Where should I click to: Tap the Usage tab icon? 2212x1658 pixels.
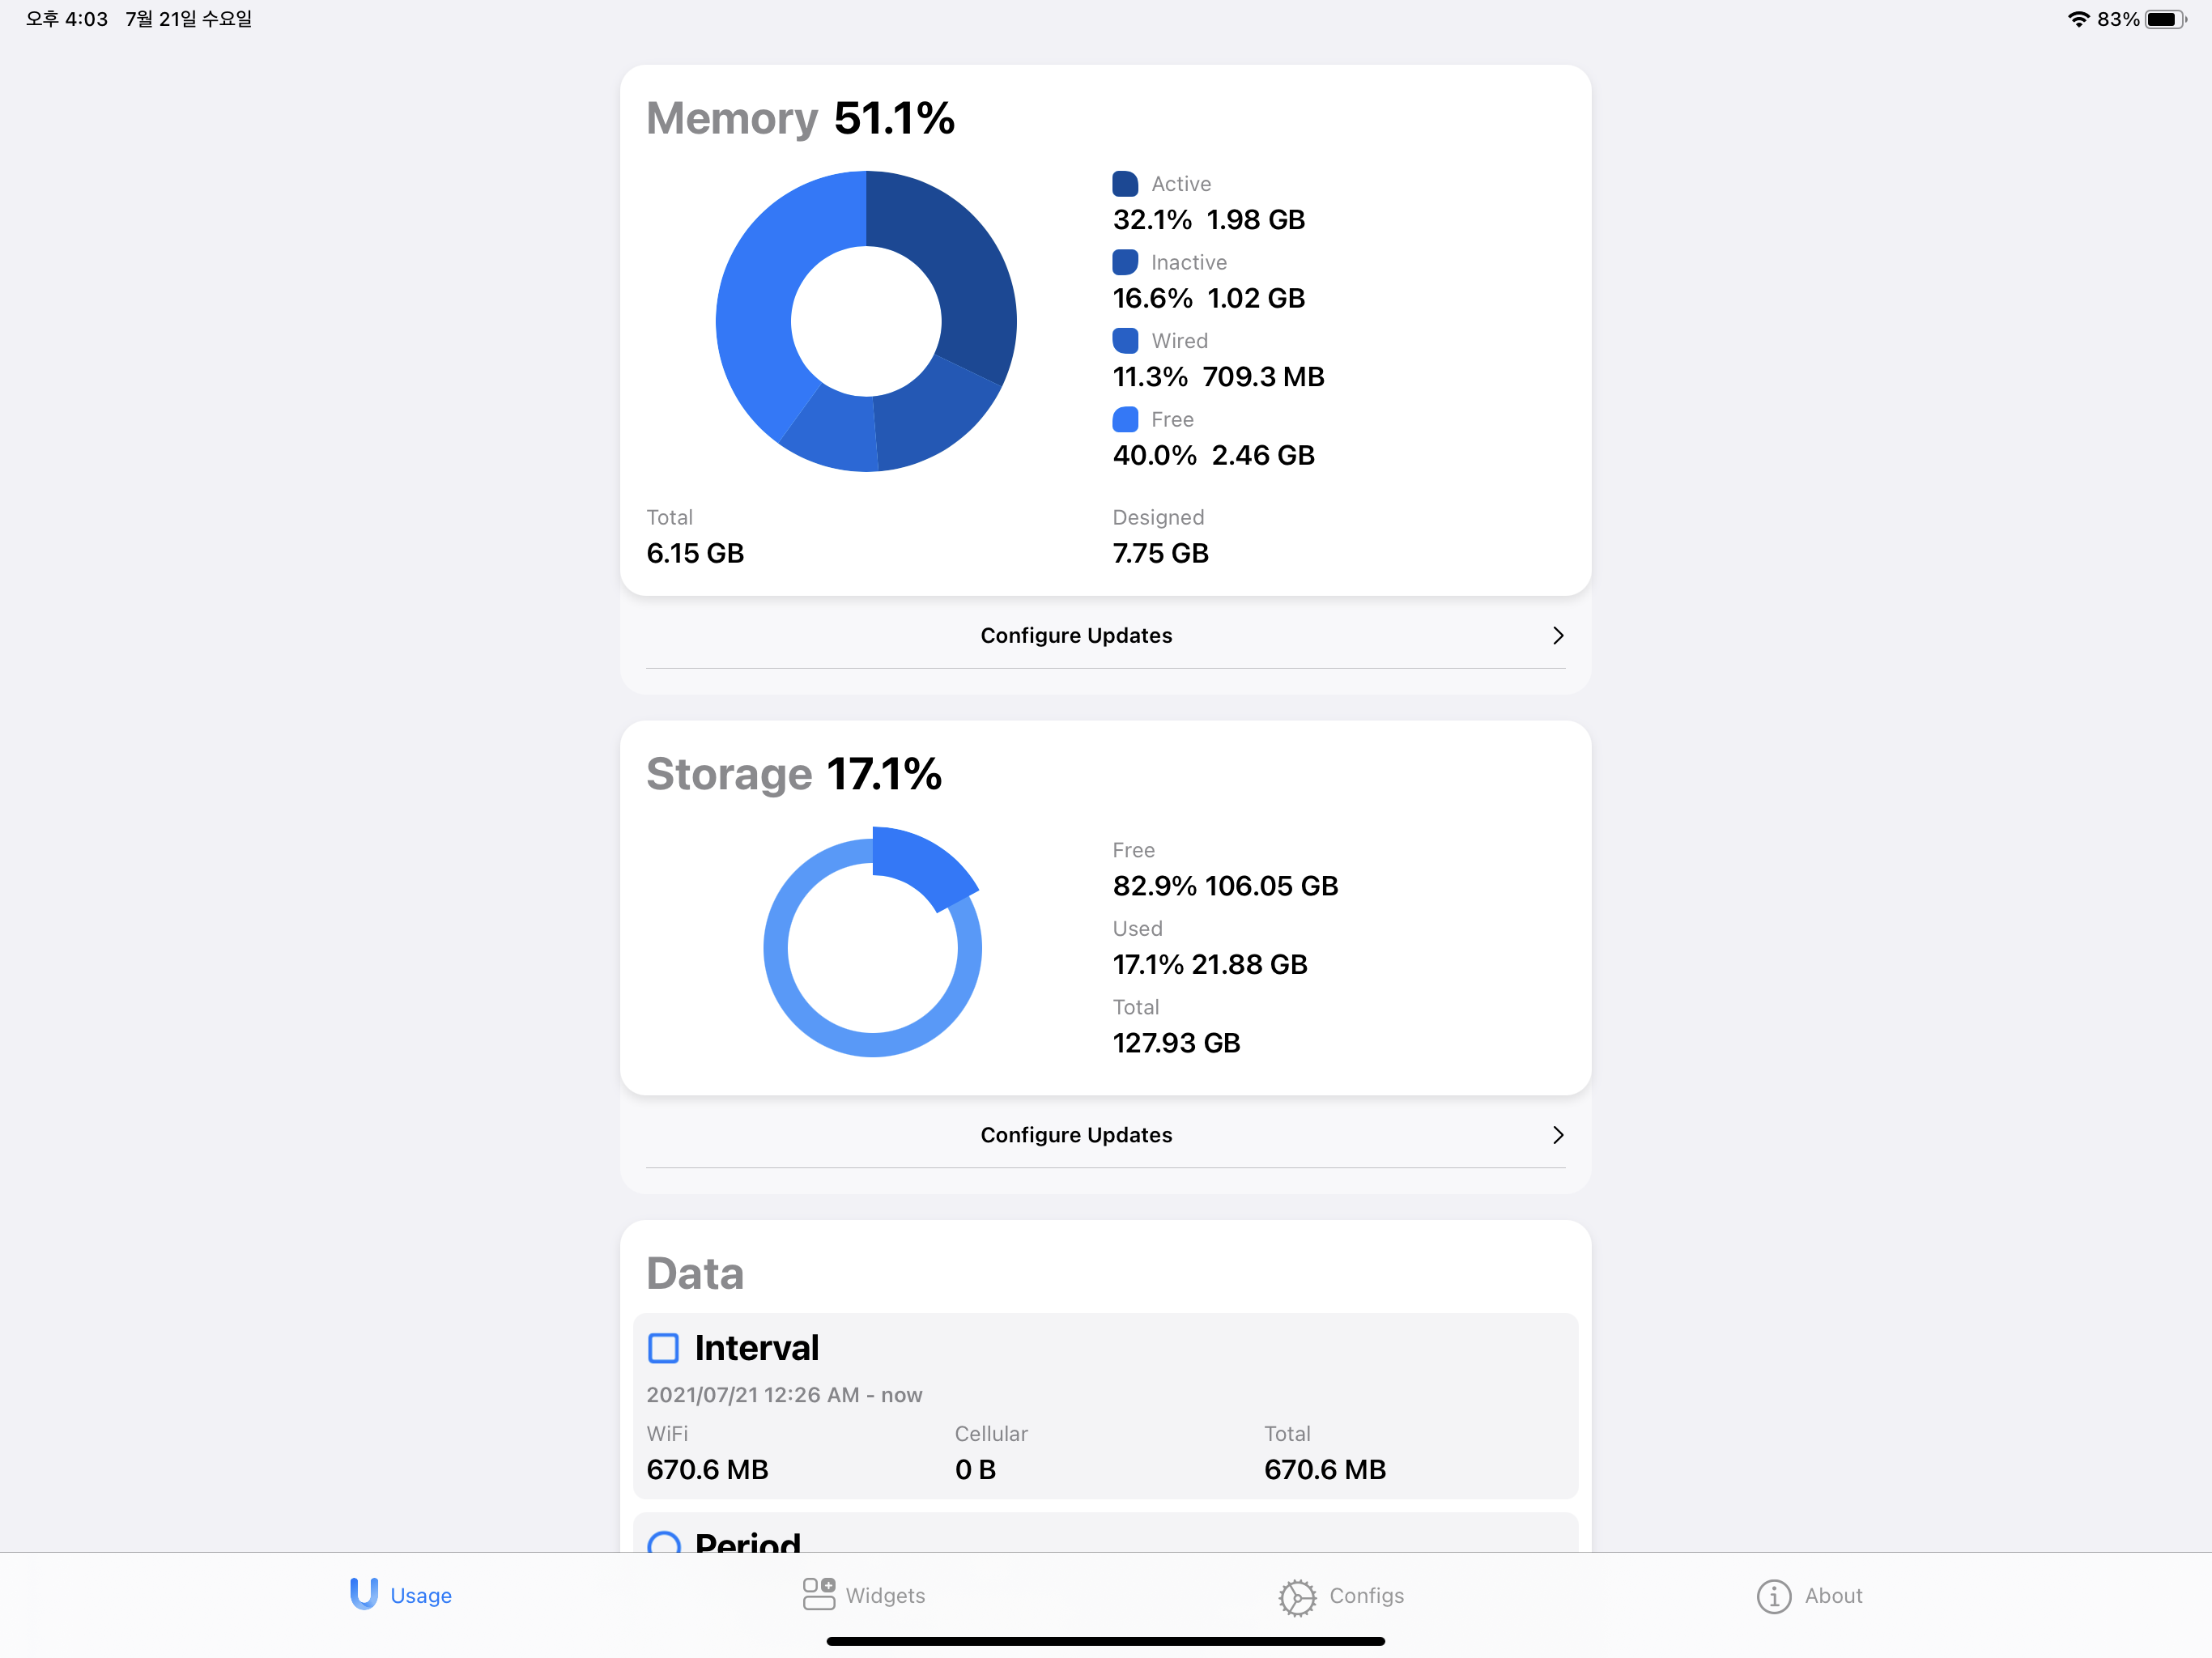[x=364, y=1594]
